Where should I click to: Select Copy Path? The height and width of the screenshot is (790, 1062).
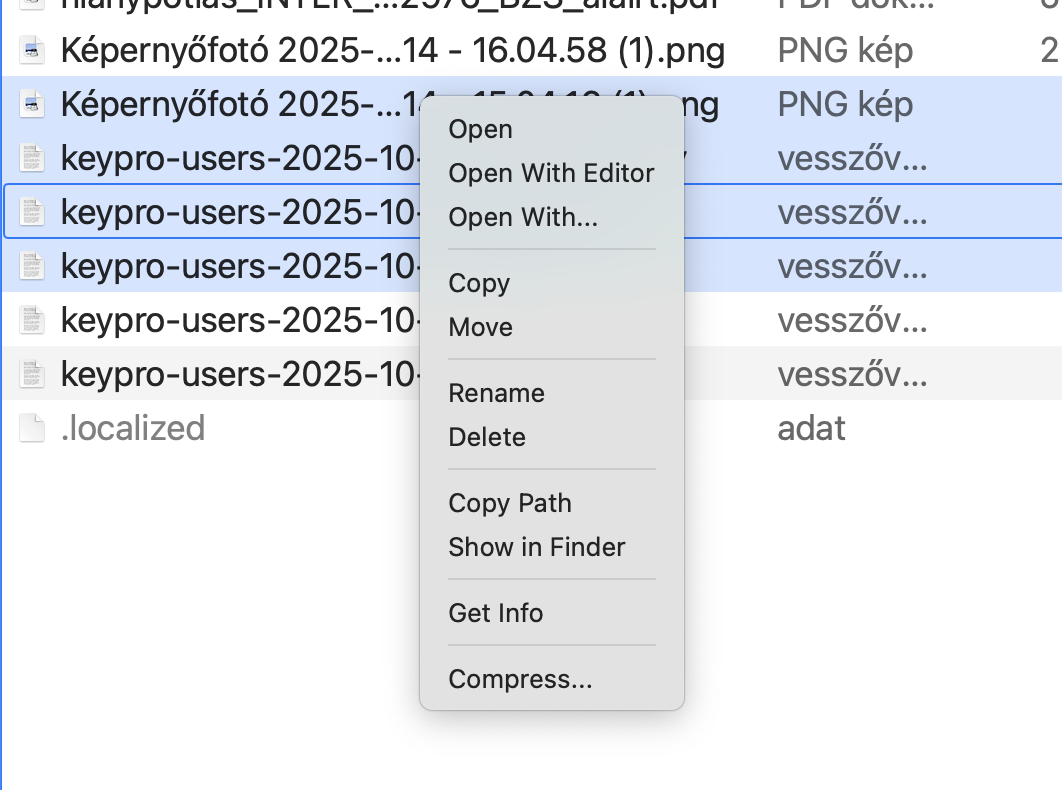pyautogui.click(x=510, y=503)
